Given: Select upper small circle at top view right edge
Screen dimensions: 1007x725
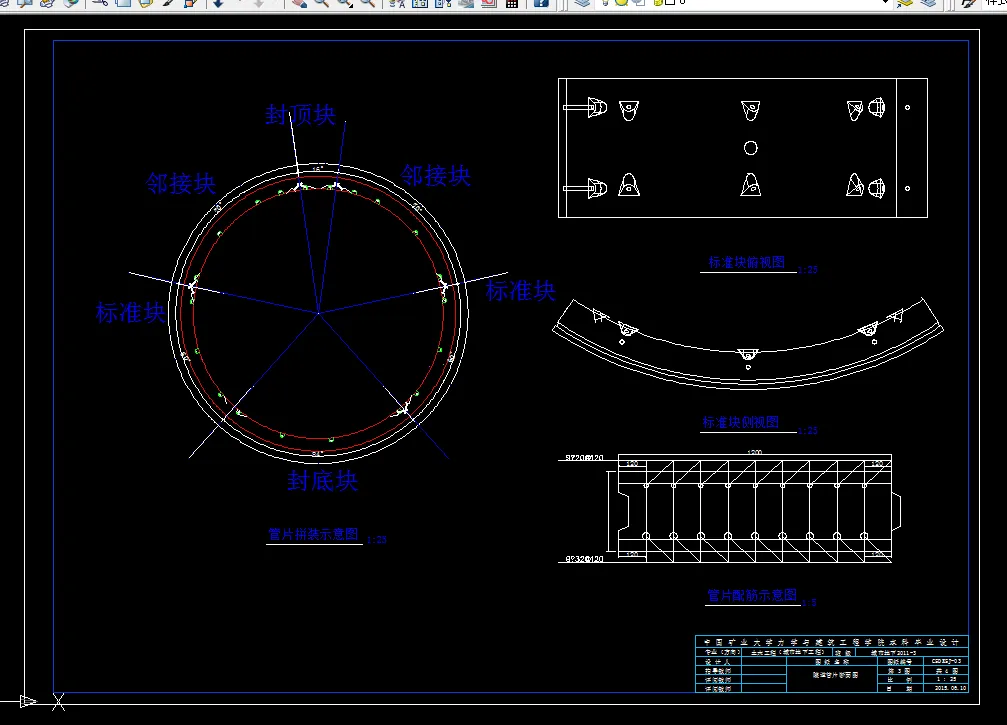Looking at the screenshot, I should coord(907,107).
